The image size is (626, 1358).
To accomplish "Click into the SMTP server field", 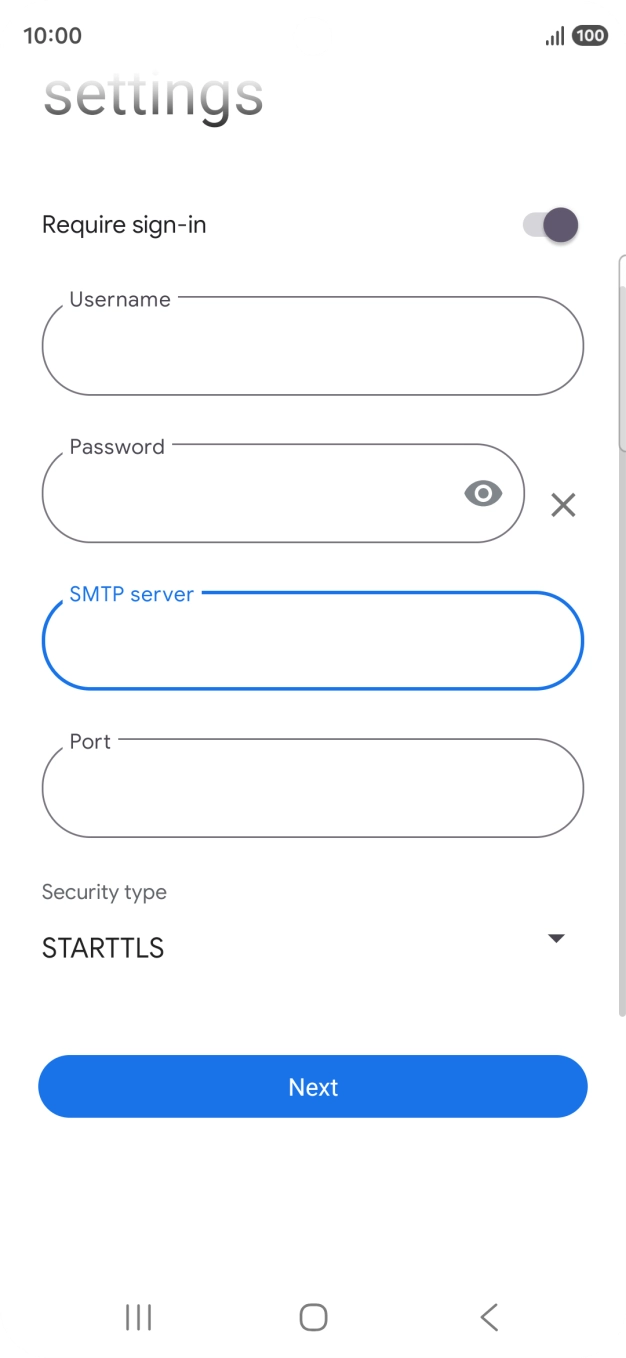I will (312, 641).
